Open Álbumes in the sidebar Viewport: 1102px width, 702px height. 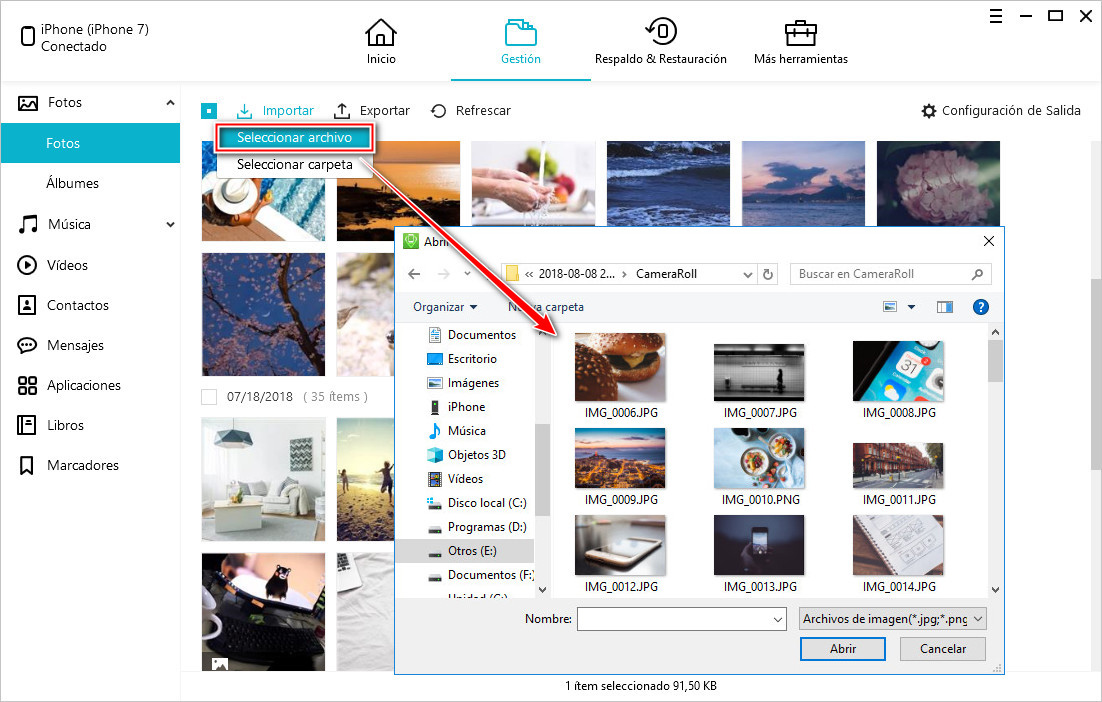[x=72, y=183]
